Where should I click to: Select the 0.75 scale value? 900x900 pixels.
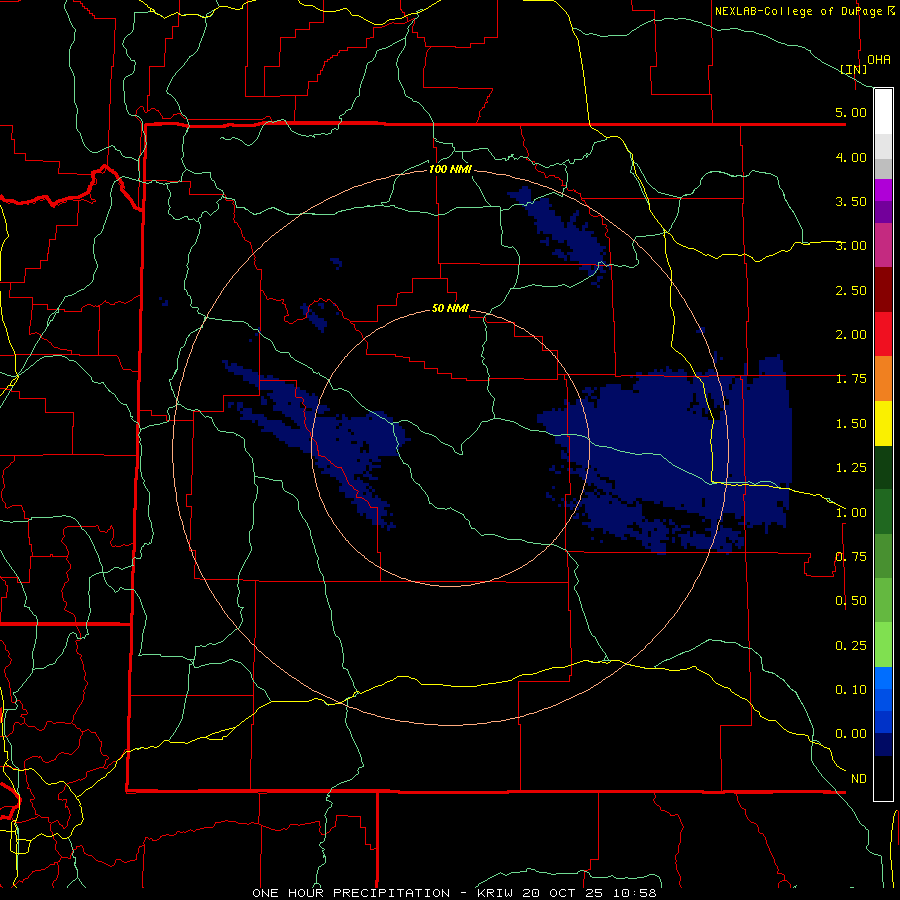(x=851, y=557)
